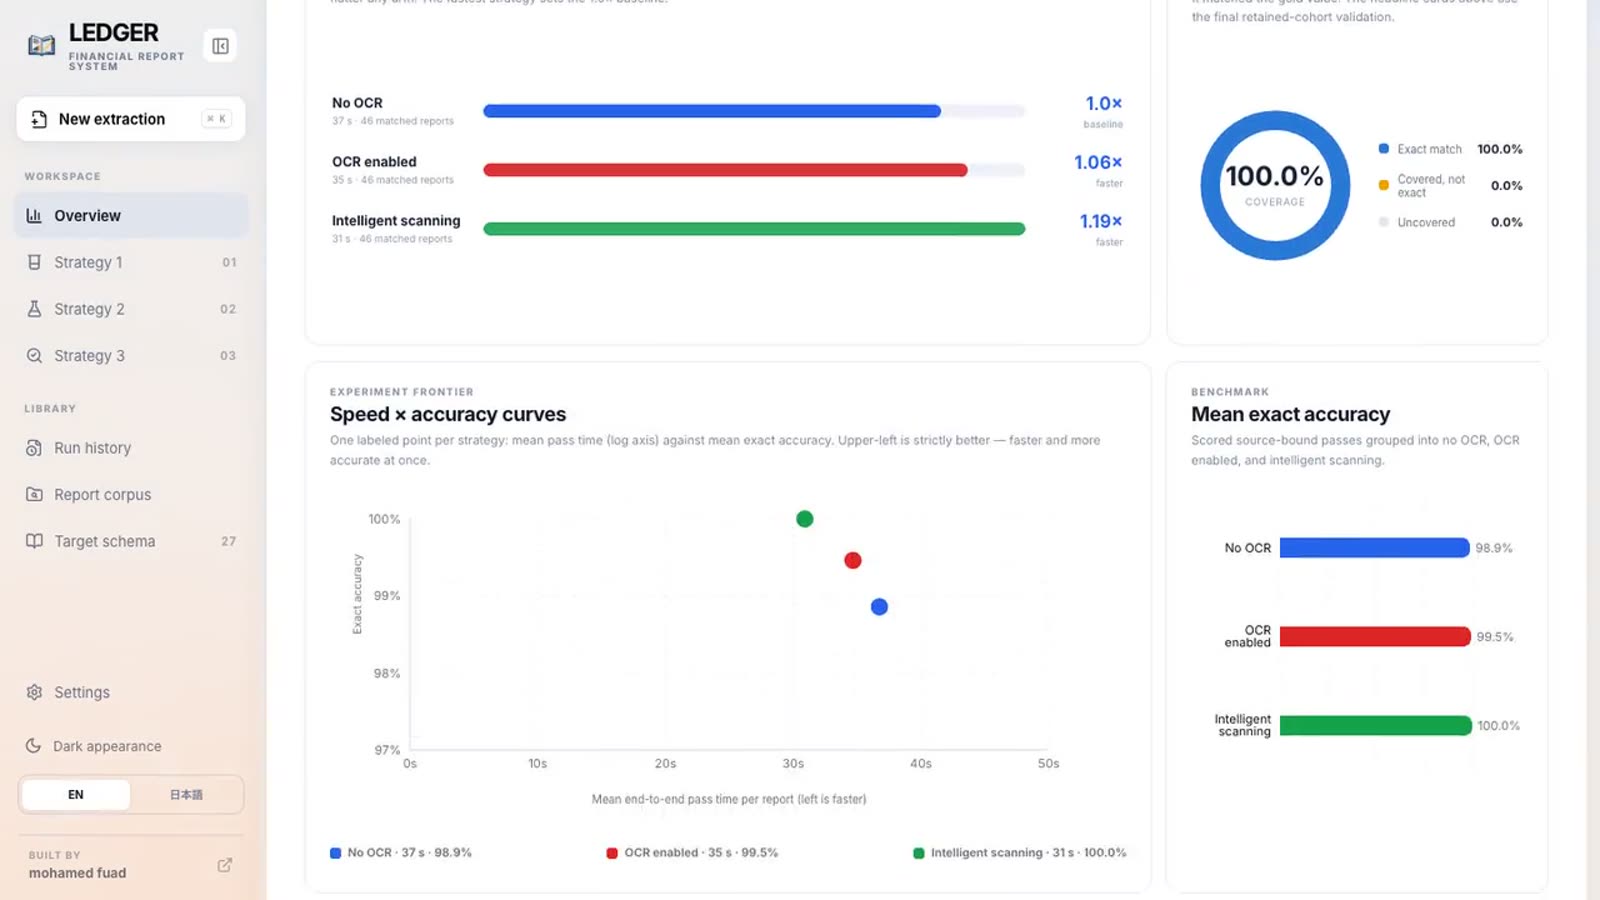
Task: Click the ⌘K shortcut badge
Action: (216, 119)
